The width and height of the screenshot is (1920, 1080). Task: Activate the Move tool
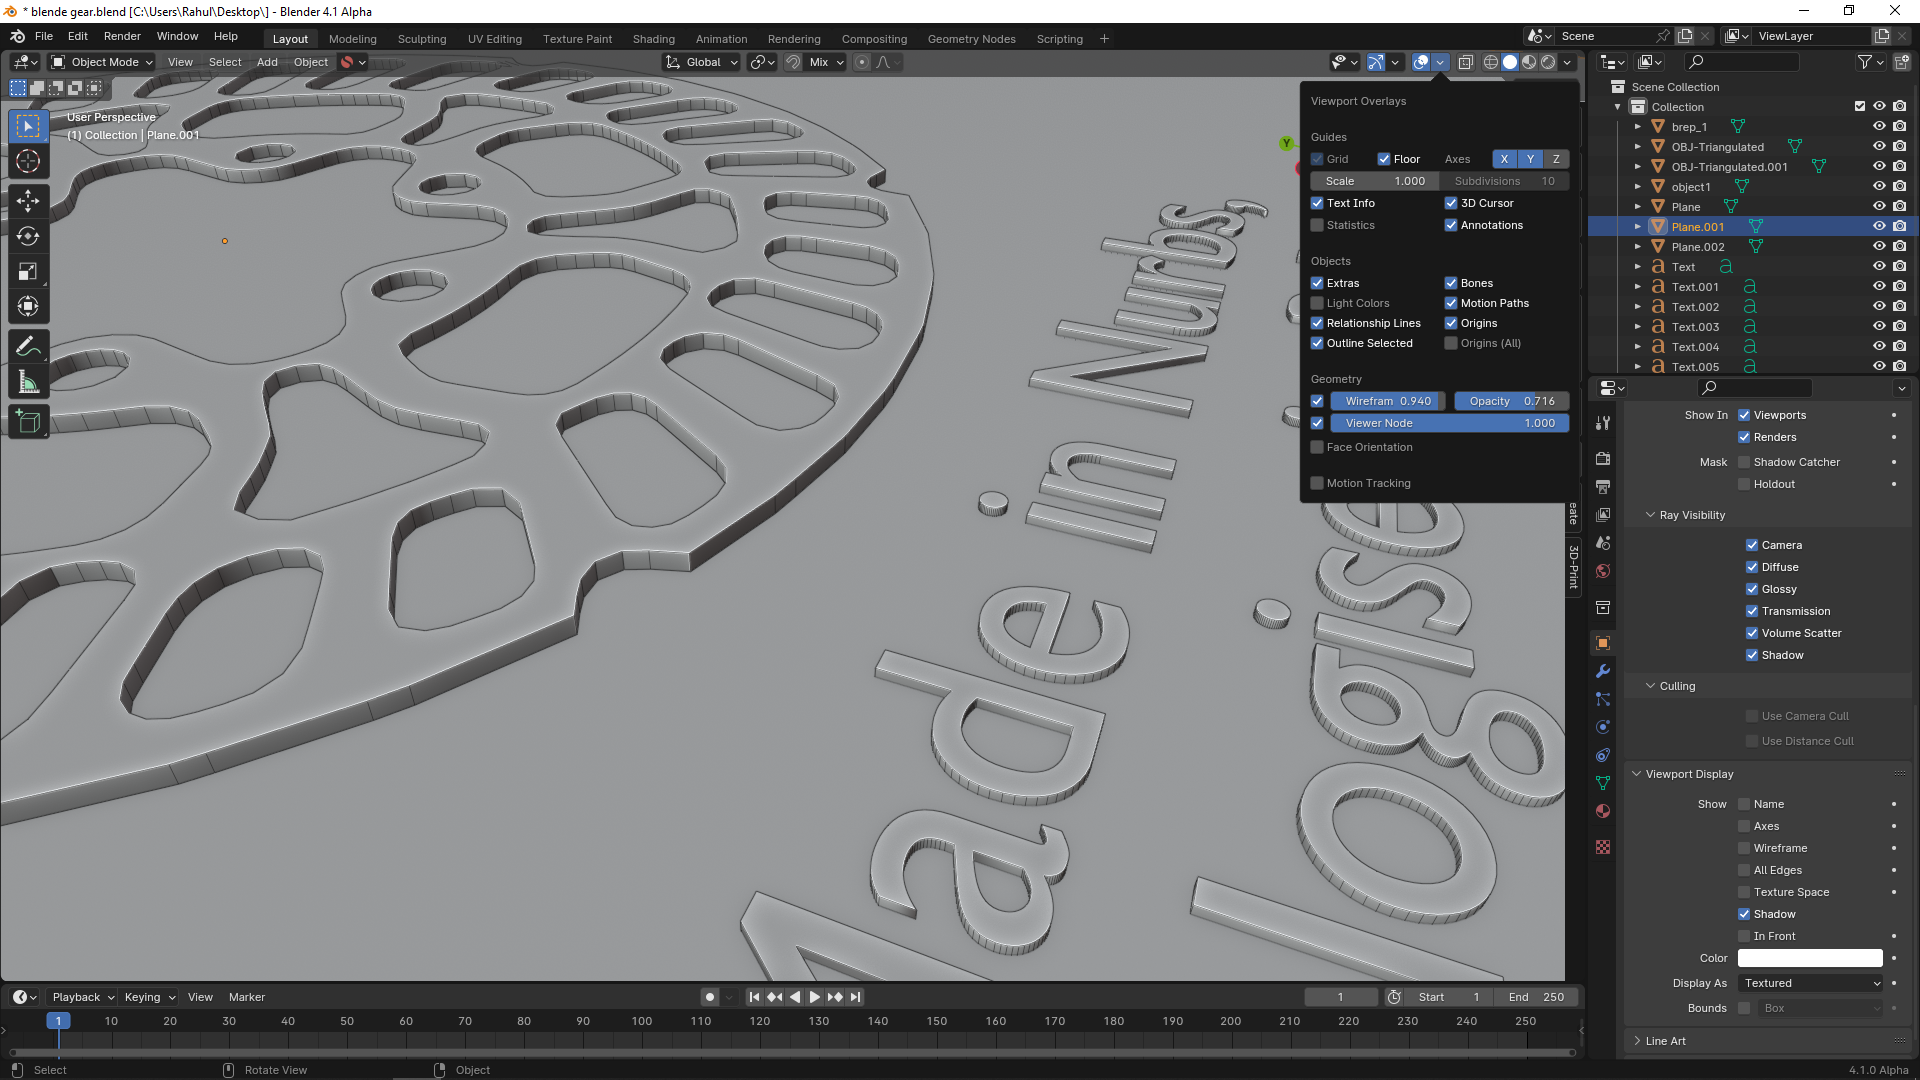tap(28, 201)
